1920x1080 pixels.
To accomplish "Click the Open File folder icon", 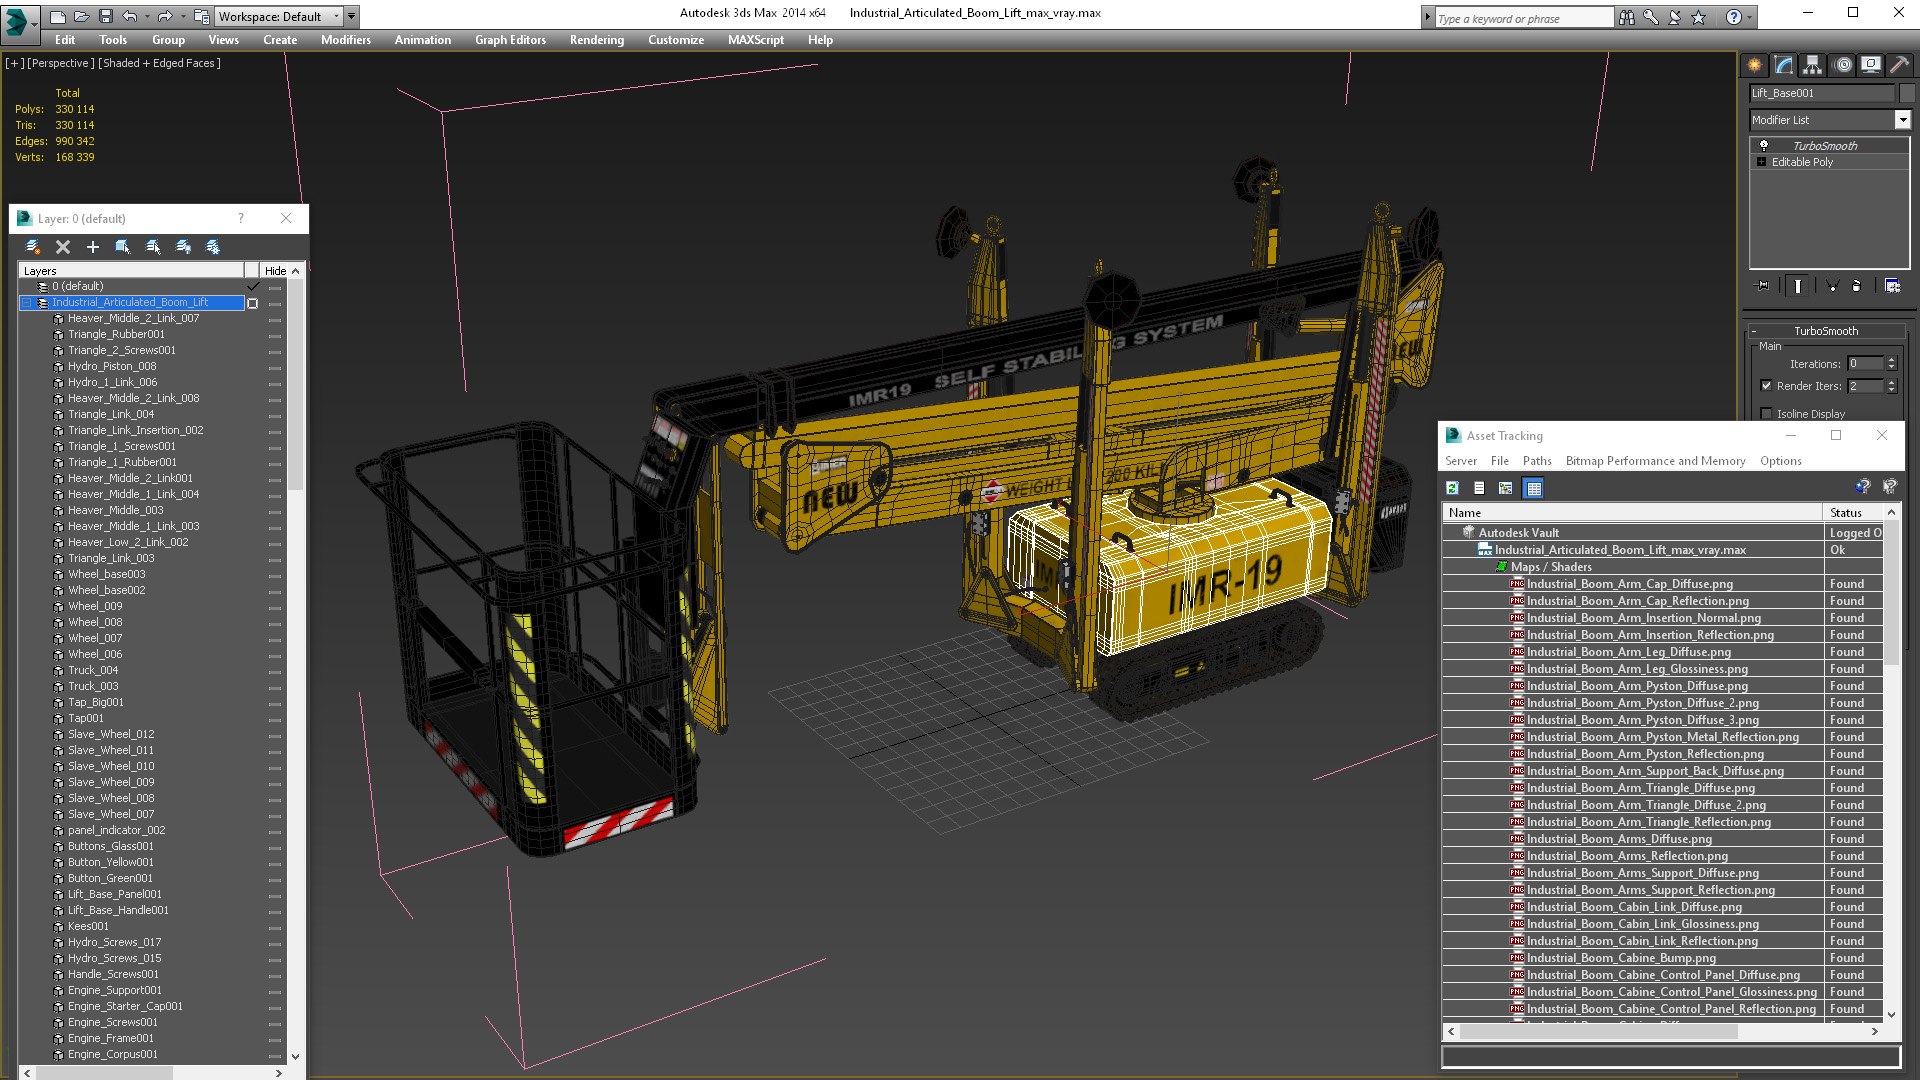I will click(81, 16).
